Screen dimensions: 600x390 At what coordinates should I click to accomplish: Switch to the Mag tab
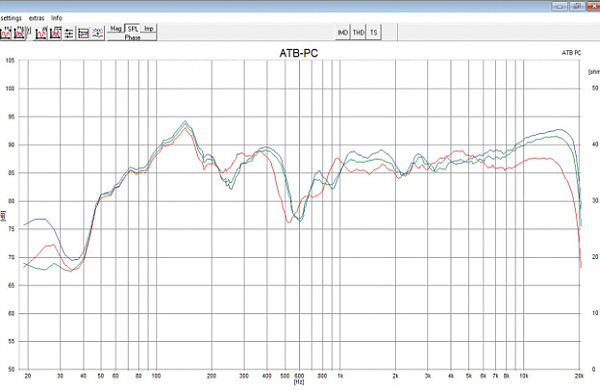(116, 29)
